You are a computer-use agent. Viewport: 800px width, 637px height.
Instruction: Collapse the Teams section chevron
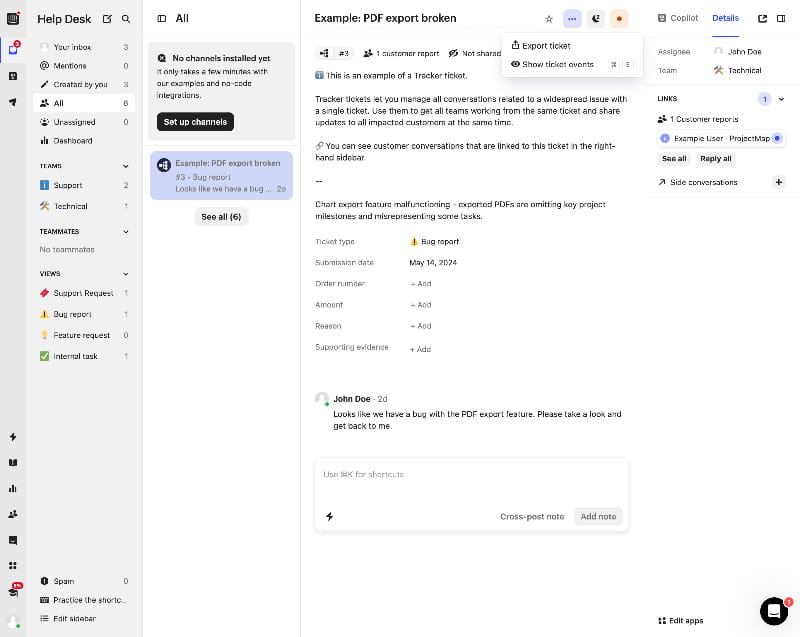click(126, 166)
